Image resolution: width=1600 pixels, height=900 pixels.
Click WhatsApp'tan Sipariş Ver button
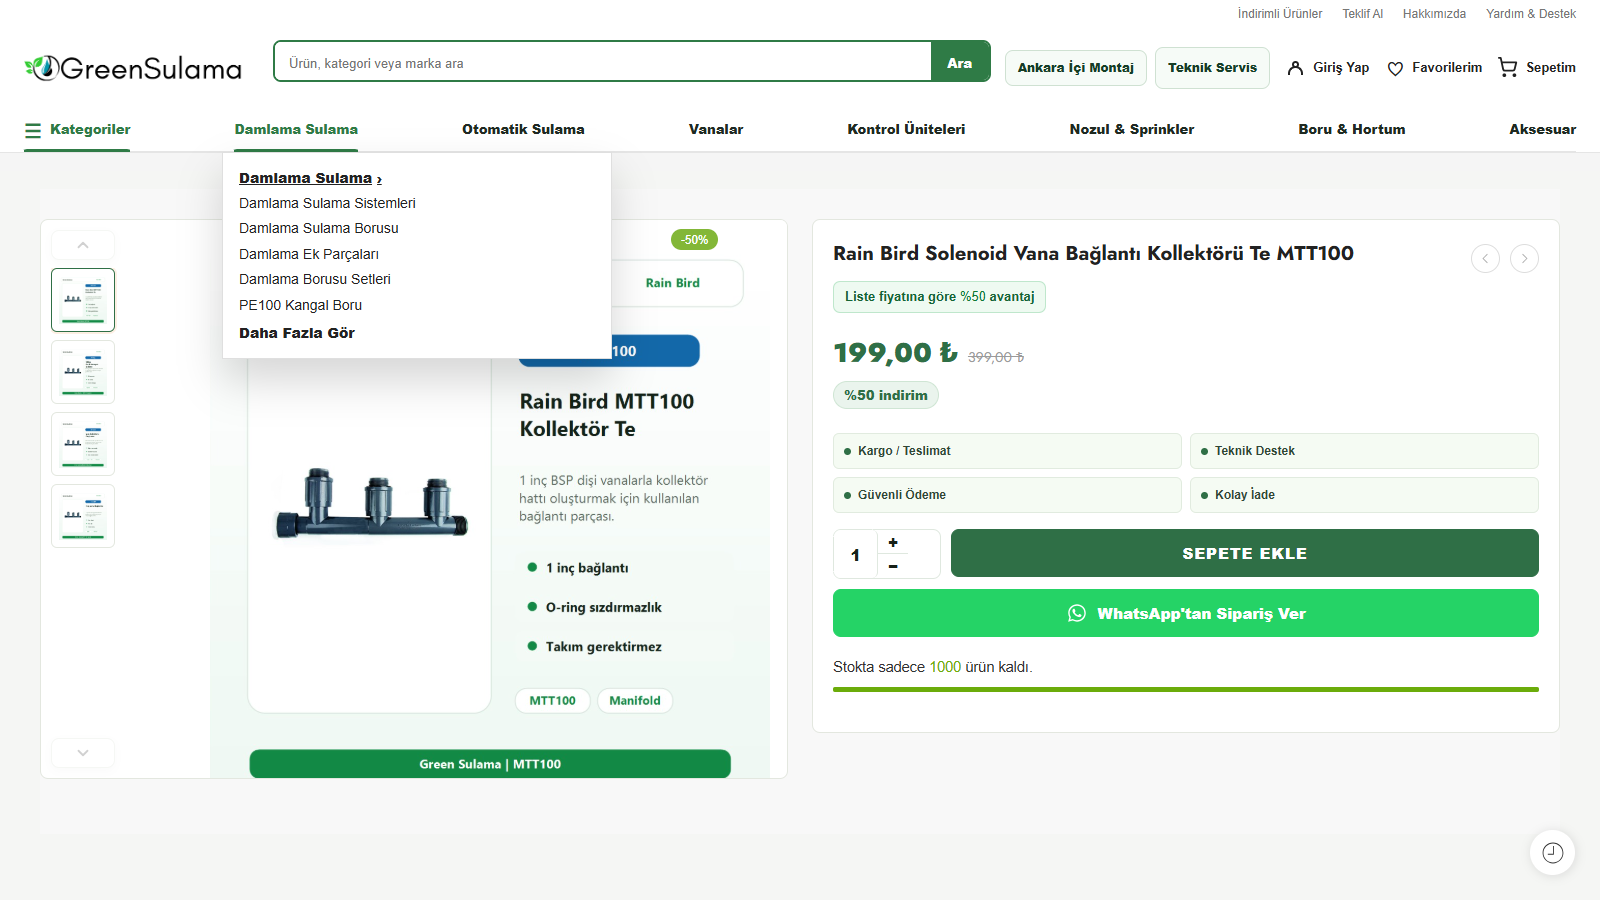click(1186, 613)
